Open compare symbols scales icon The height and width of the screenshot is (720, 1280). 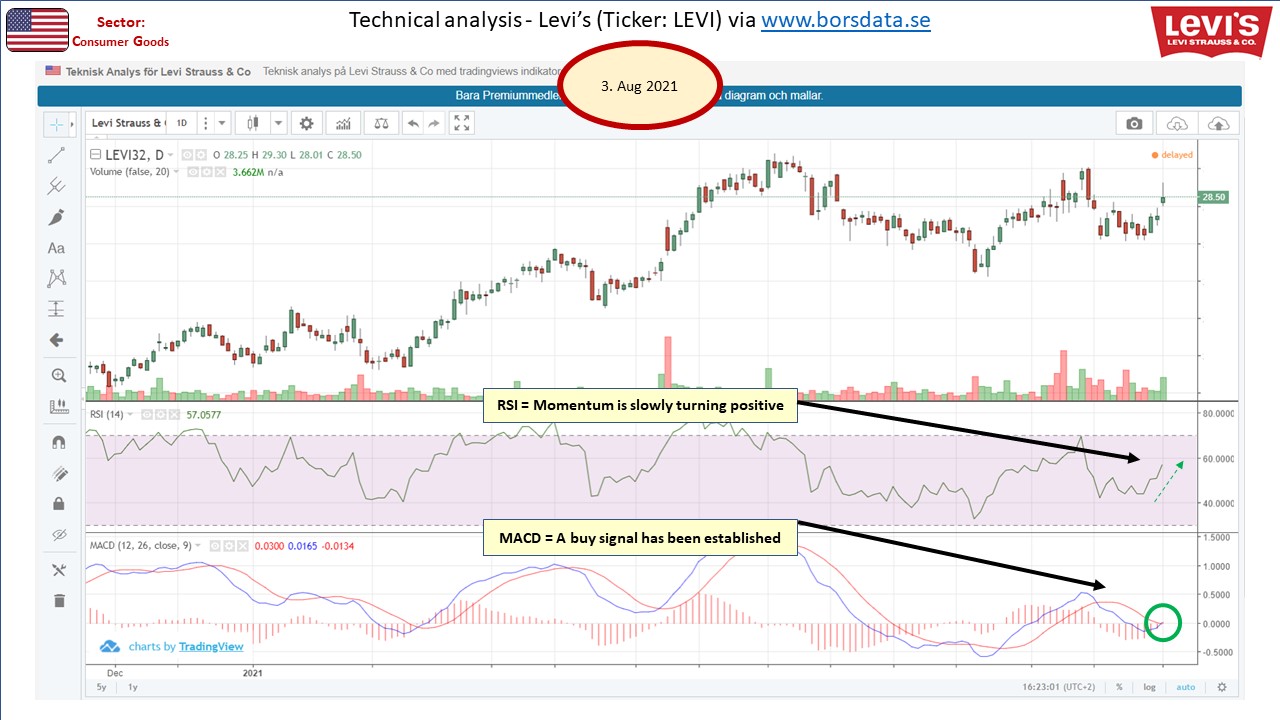381,123
